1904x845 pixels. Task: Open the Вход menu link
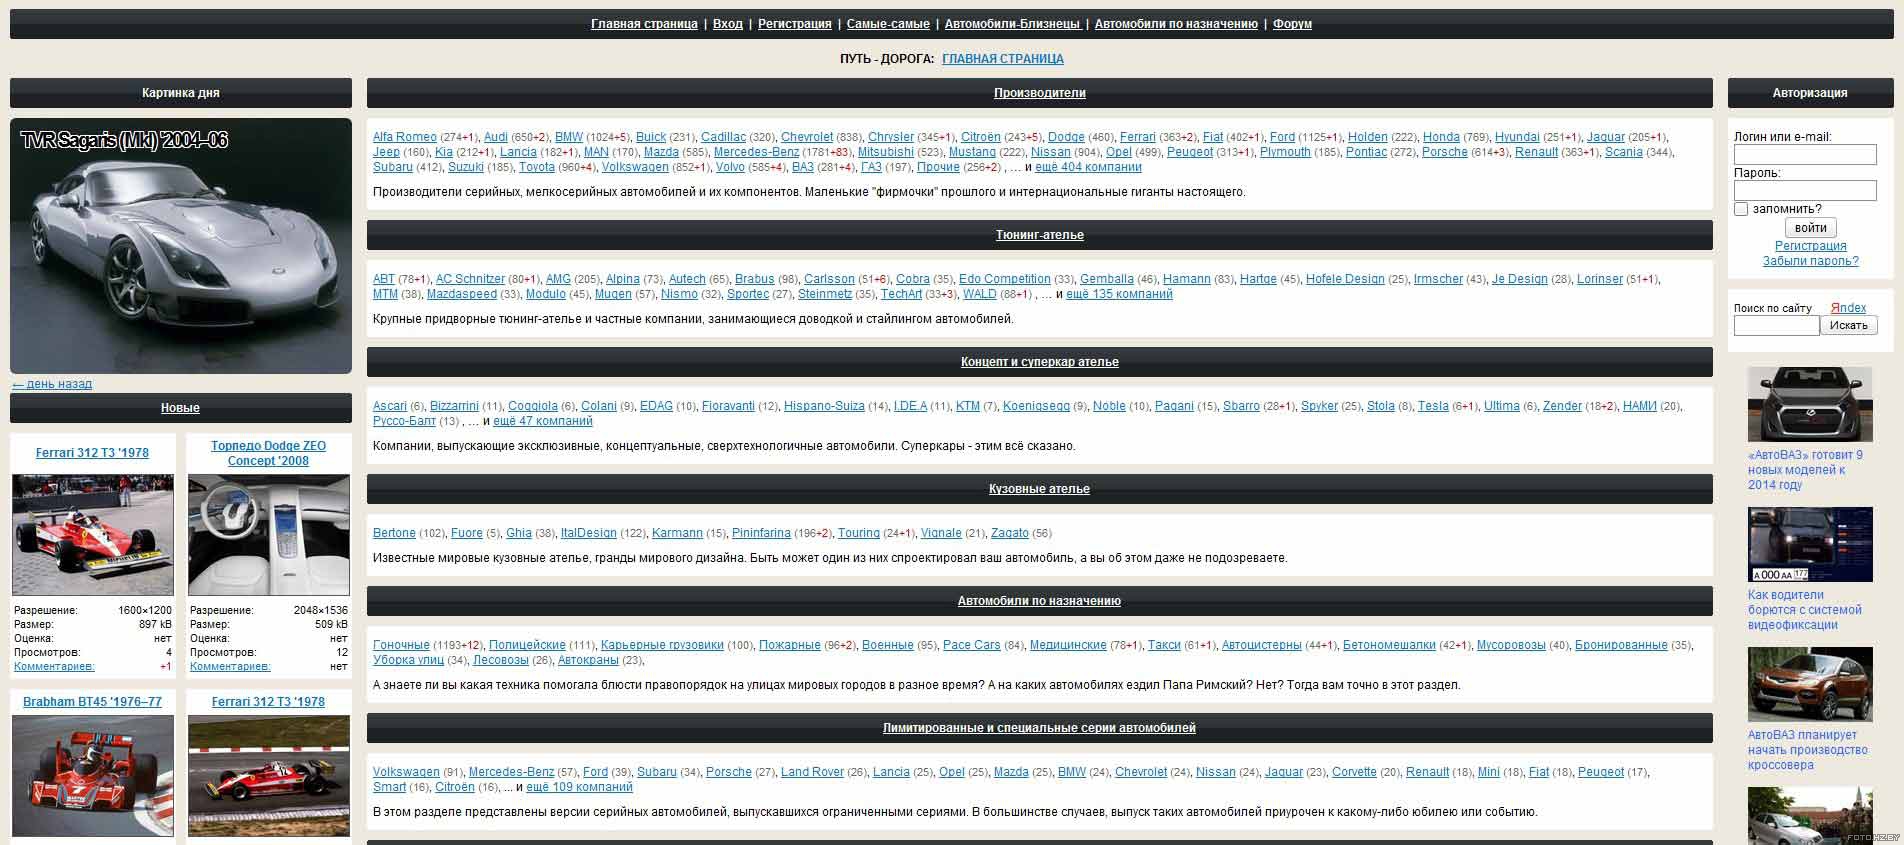coord(728,24)
